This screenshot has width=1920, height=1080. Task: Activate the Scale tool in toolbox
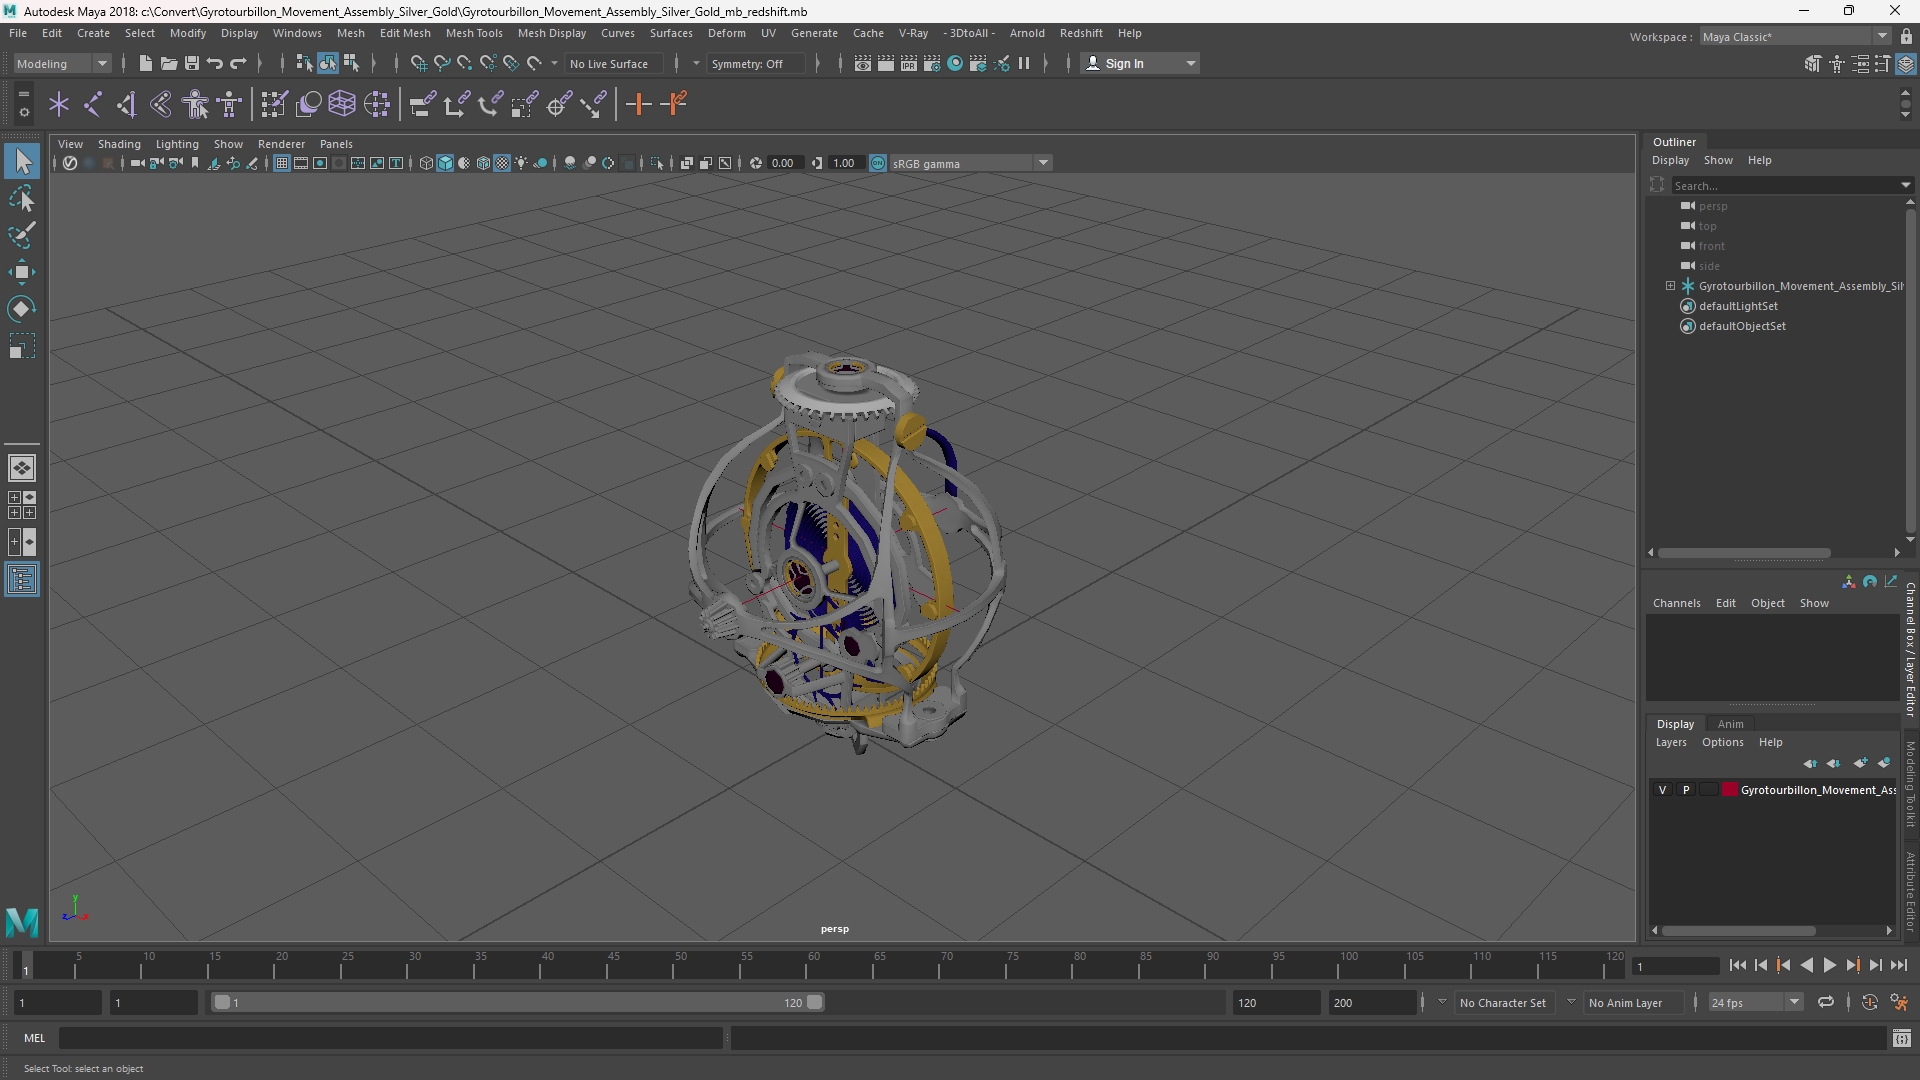[x=22, y=346]
